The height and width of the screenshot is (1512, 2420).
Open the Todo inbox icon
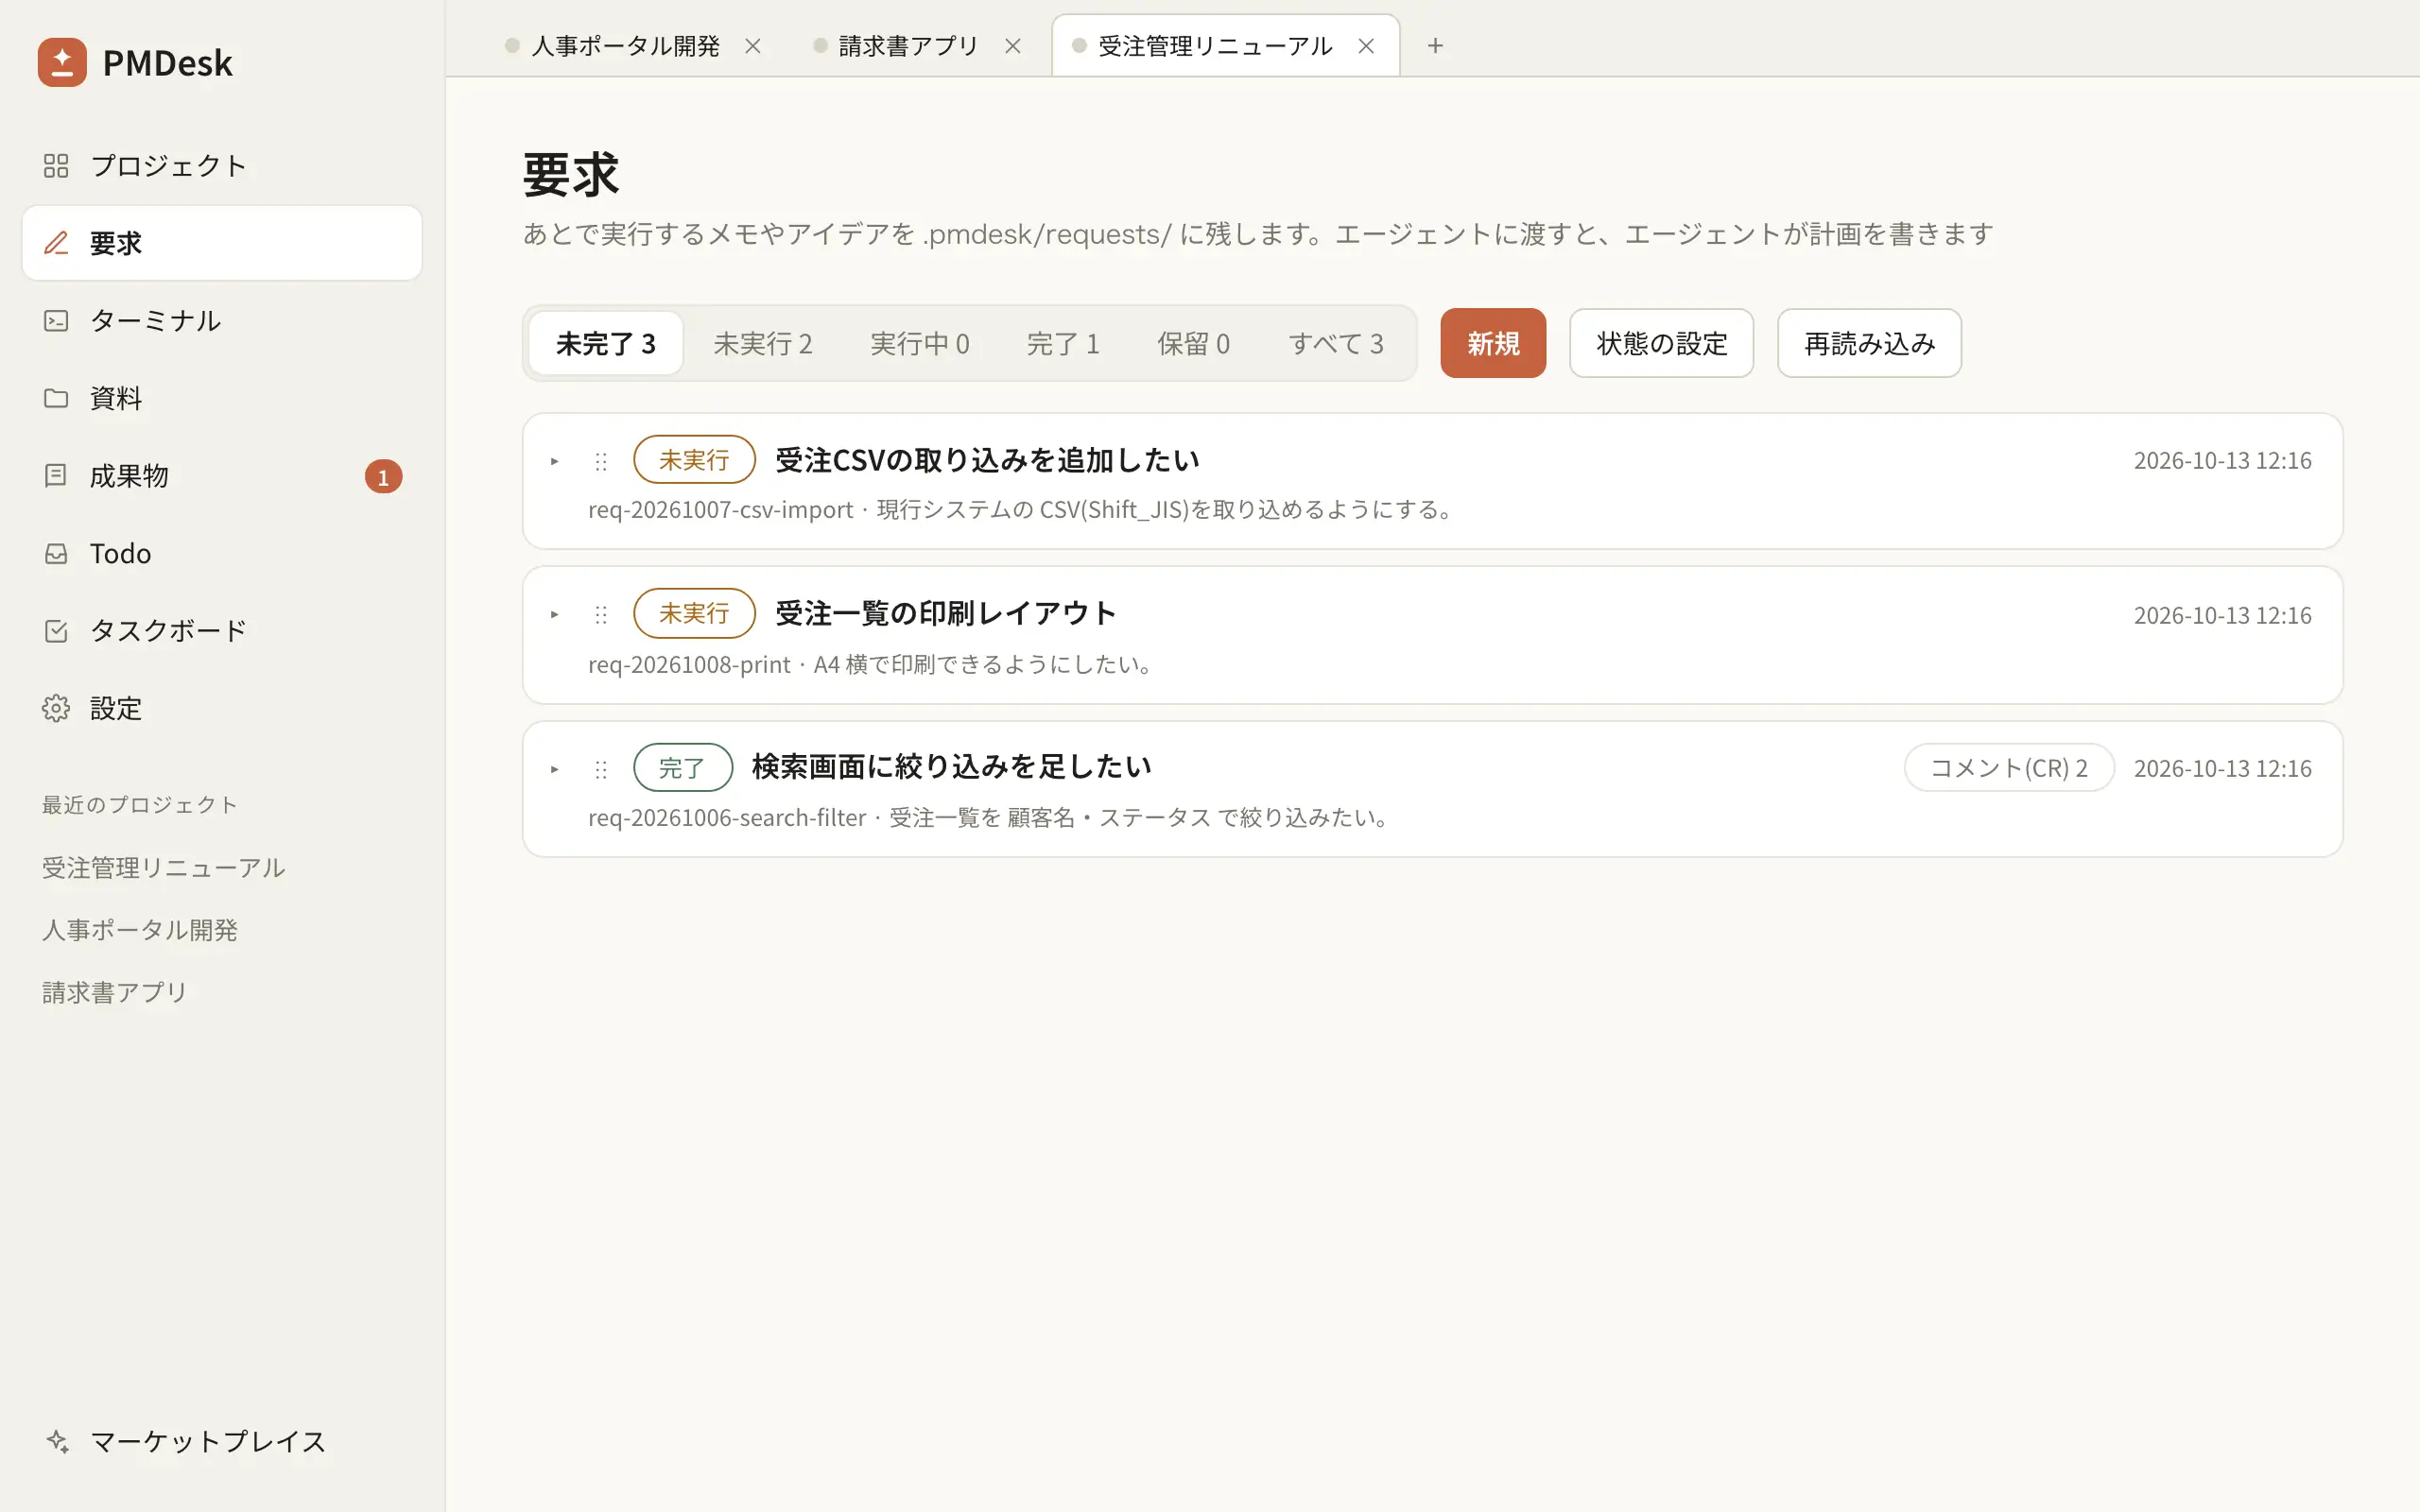(x=56, y=553)
